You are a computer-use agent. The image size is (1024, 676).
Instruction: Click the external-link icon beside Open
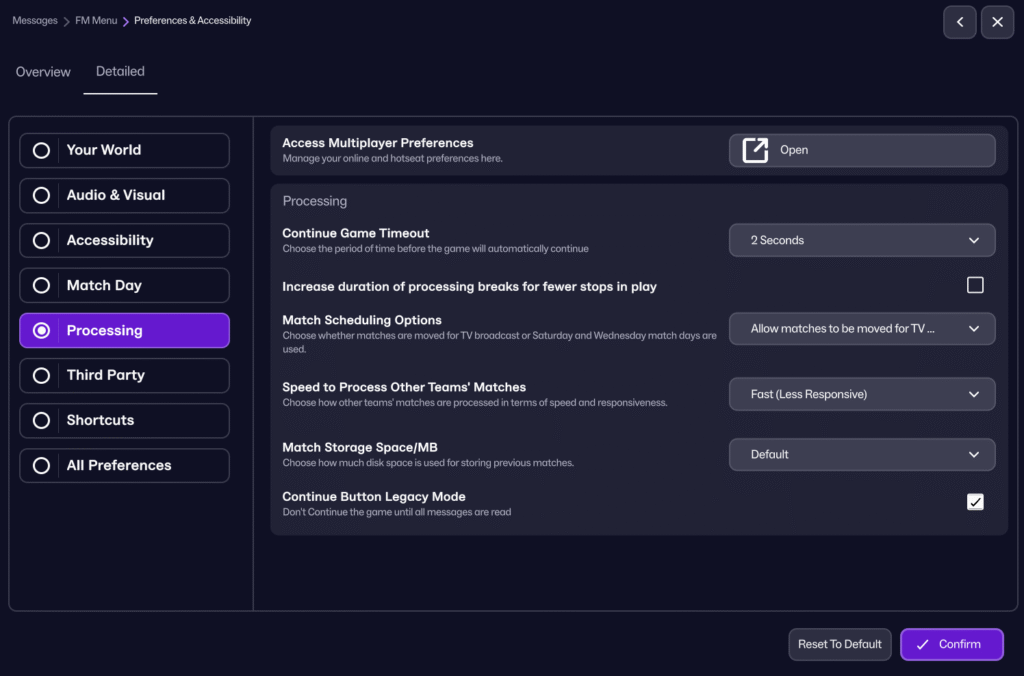click(x=755, y=150)
